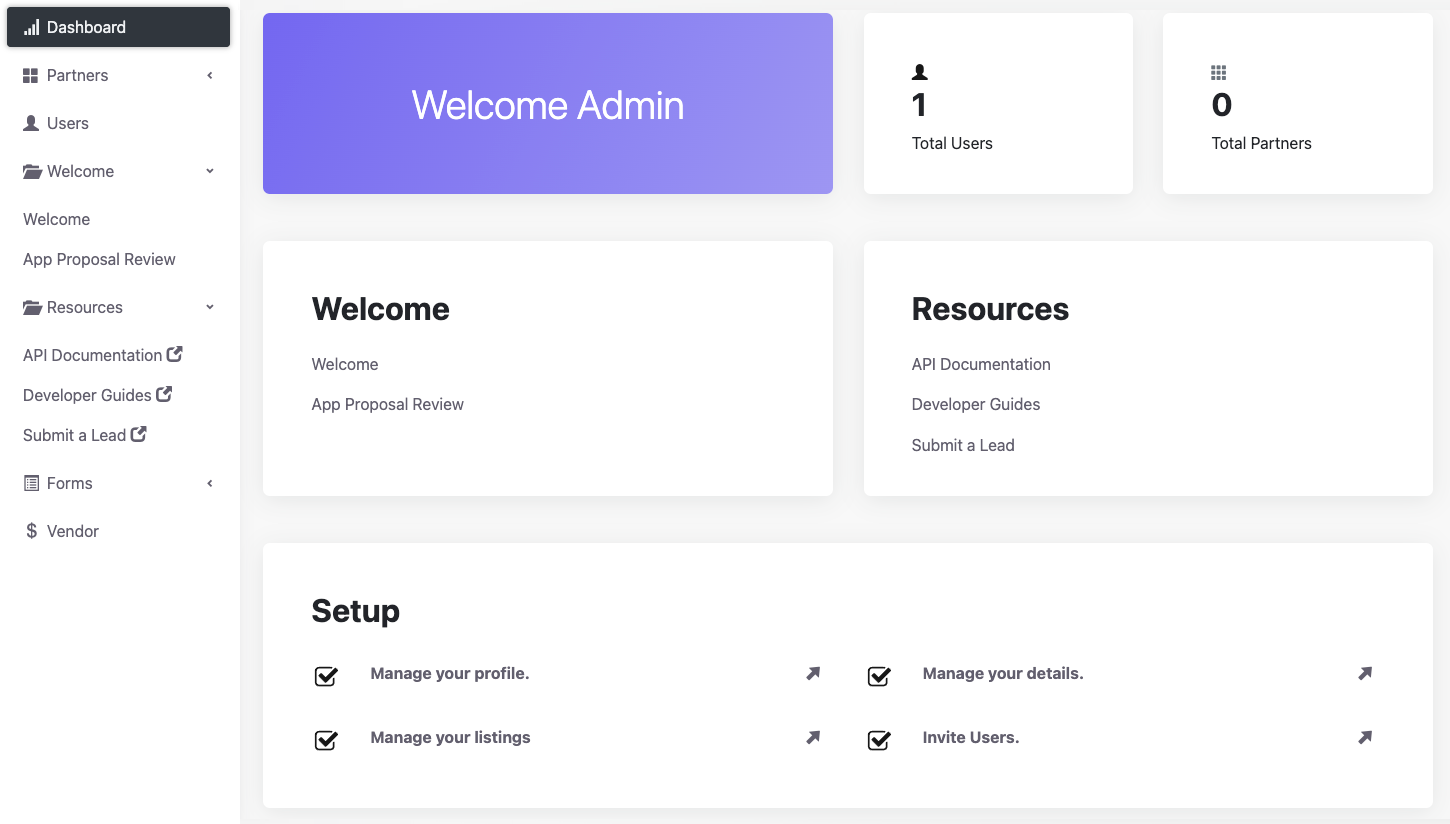The height and width of the screenshot is (824, 1450).
Task: Open arrow icon beside Manage your details
Action: point(1365,674)
